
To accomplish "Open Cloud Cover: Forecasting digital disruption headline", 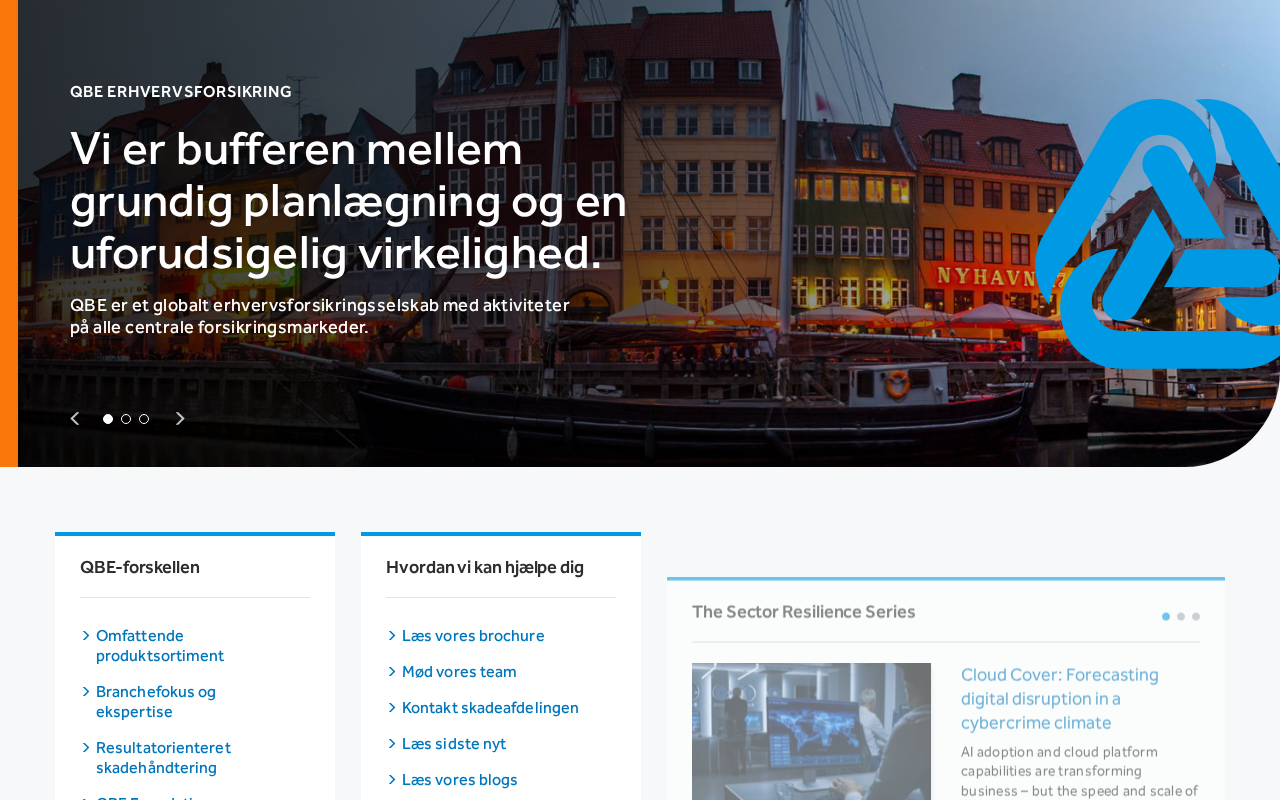I will click(x=1060, y=698).
